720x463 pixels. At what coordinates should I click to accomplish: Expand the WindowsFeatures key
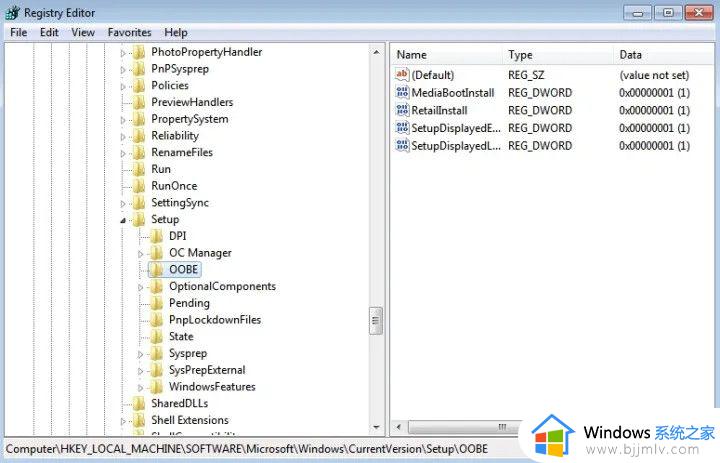[141, 388]
